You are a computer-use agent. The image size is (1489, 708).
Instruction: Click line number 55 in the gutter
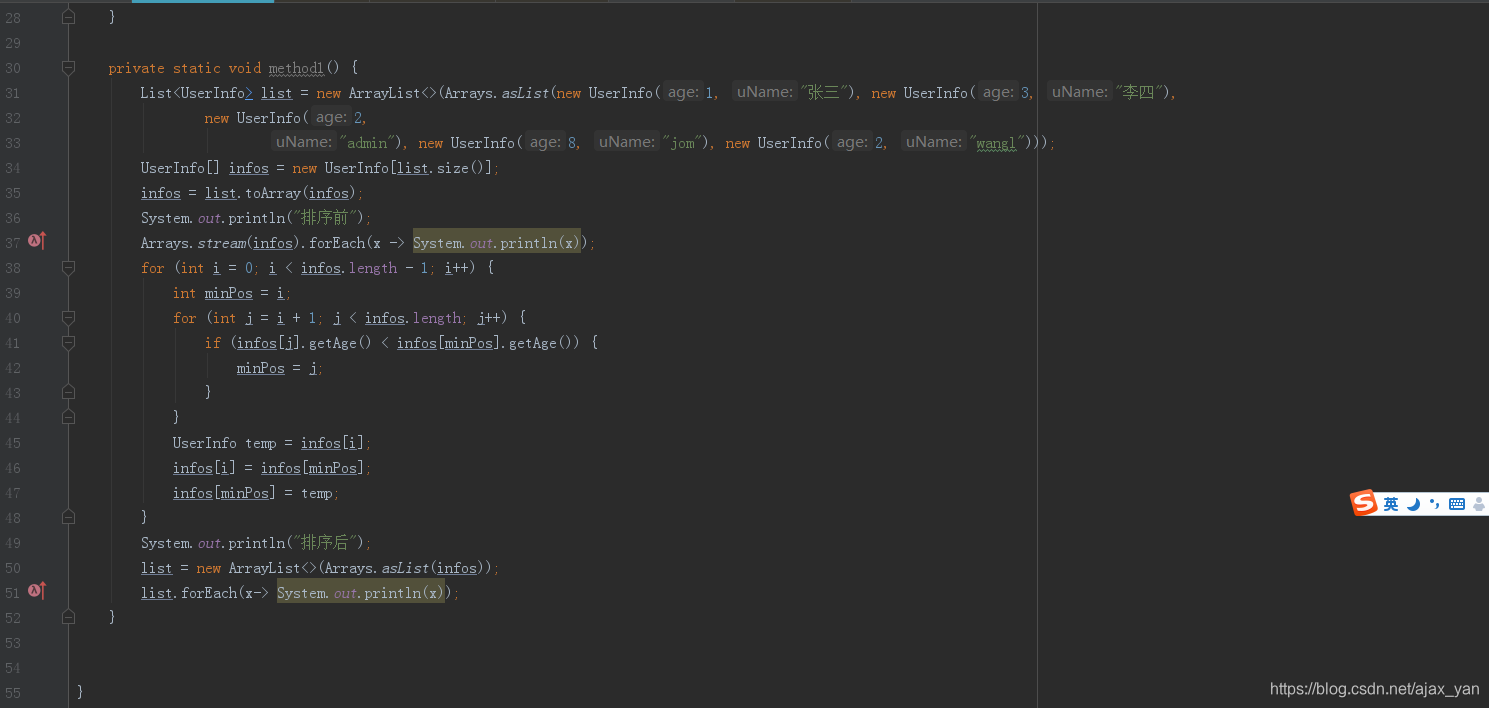coord(13,693)
